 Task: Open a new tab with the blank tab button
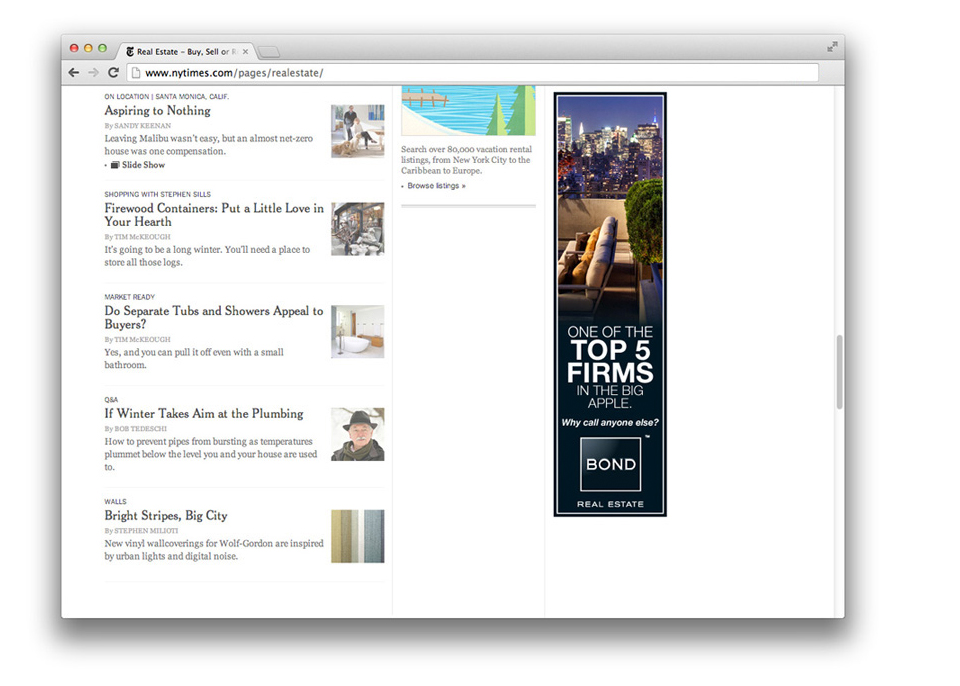[268, 52]
